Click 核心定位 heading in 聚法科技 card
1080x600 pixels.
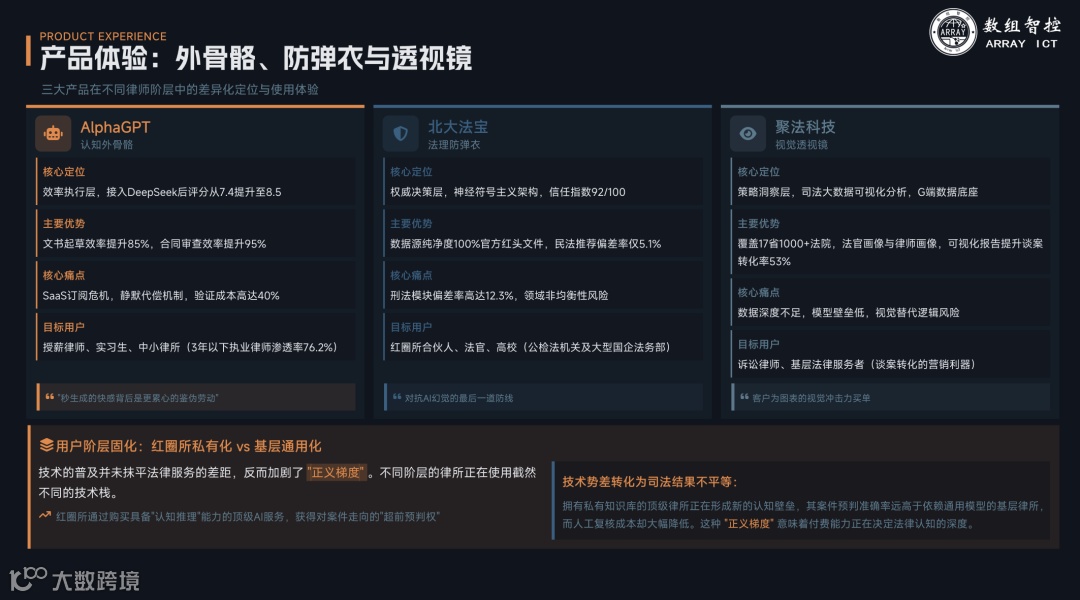[x=758, y=172]
